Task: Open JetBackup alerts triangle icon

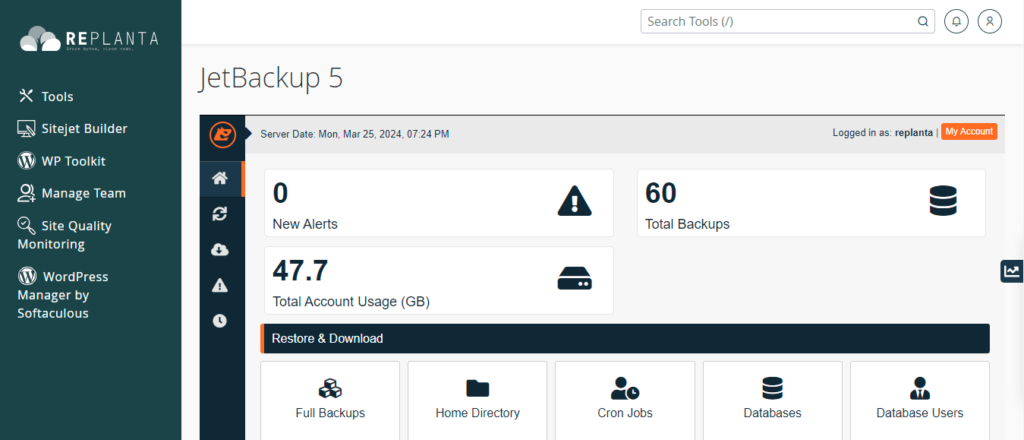Action: click(x=220, y=285)
